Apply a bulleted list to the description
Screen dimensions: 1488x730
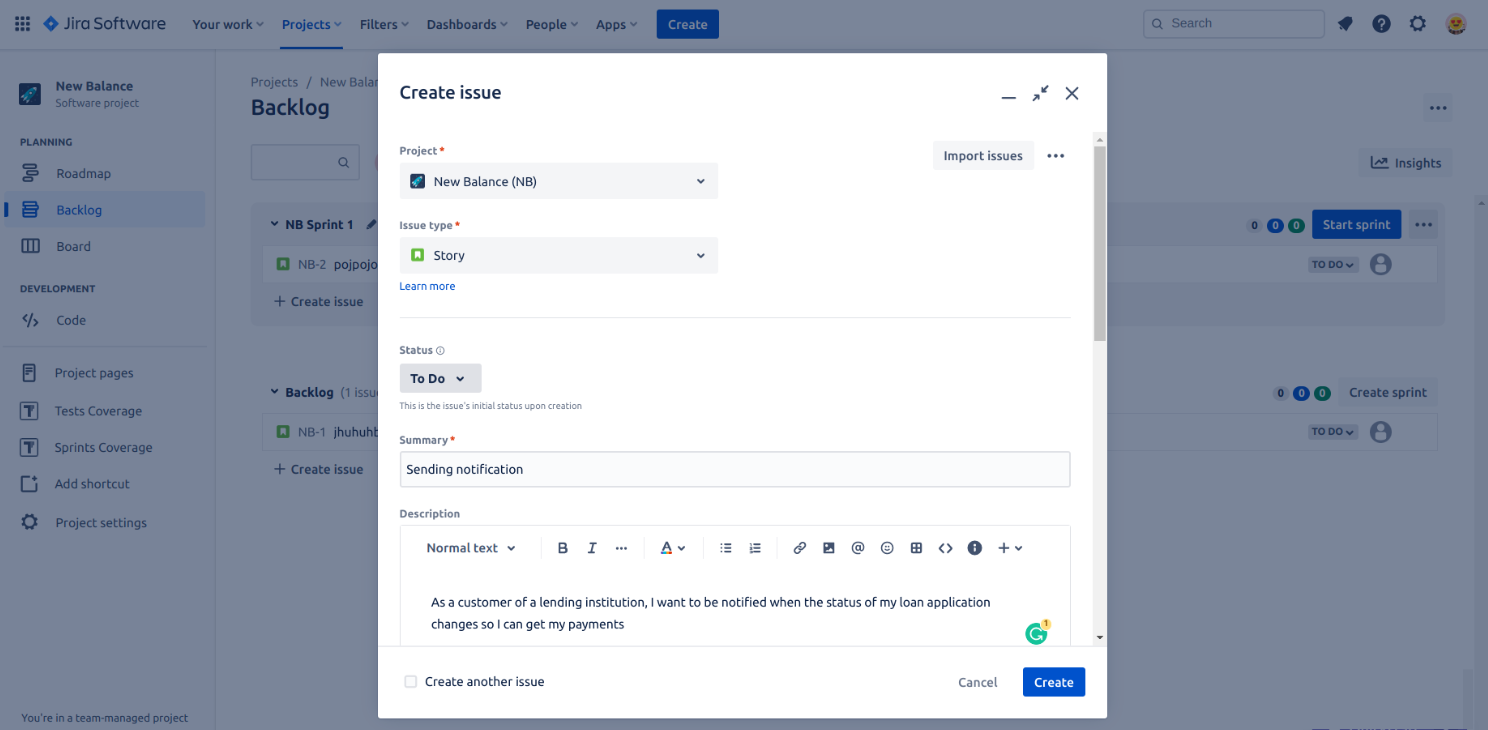(726, 547)
